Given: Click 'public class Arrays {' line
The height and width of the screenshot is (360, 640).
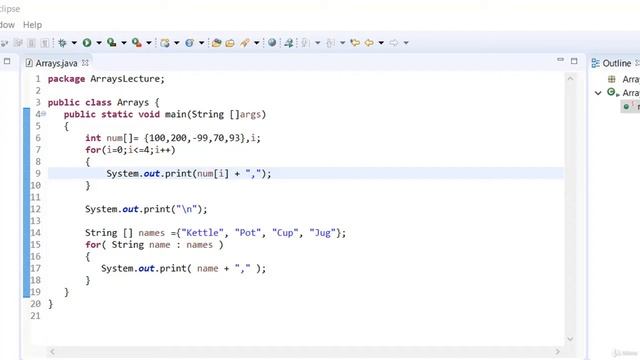Looking at the screenshot, I should coord(103,102).
